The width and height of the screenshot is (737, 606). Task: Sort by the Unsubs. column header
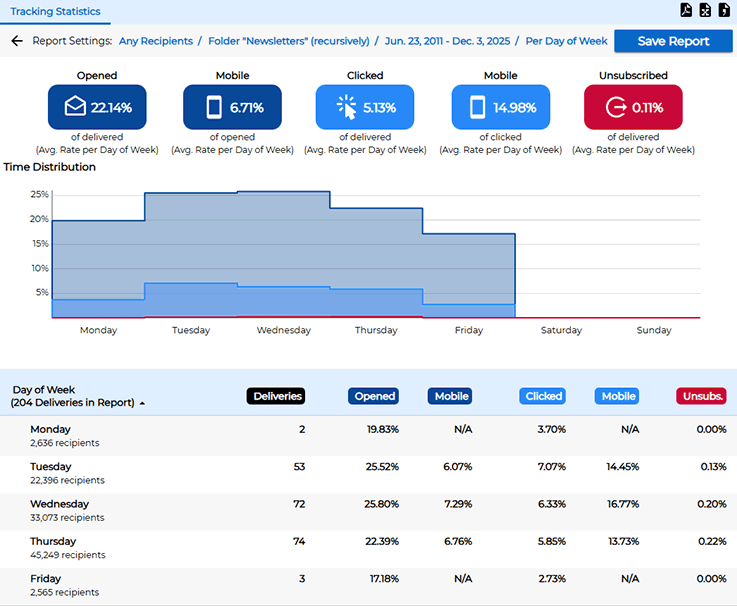(x=701, y=396)
